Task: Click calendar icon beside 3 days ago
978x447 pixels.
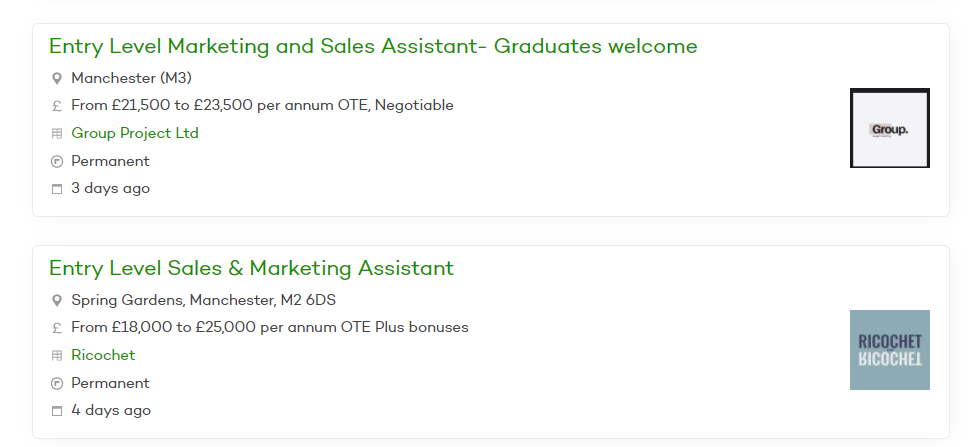Action: point(57,189)
